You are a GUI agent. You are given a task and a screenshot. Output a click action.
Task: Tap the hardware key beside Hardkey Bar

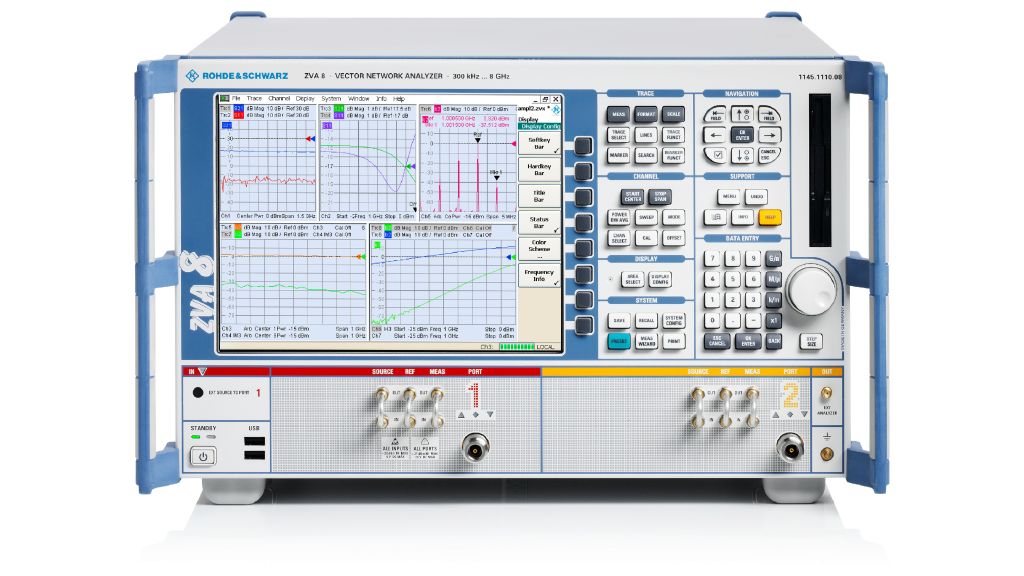(x=583, y=171)
